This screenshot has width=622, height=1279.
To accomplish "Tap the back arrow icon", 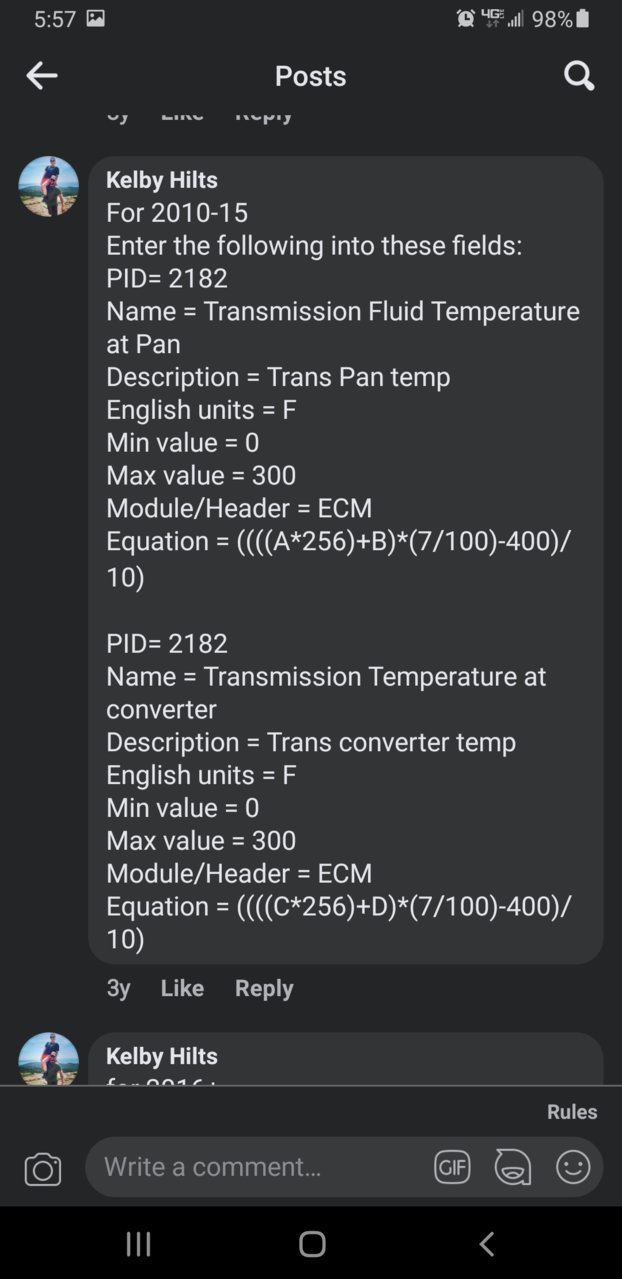I will click(x=41, y=75).
